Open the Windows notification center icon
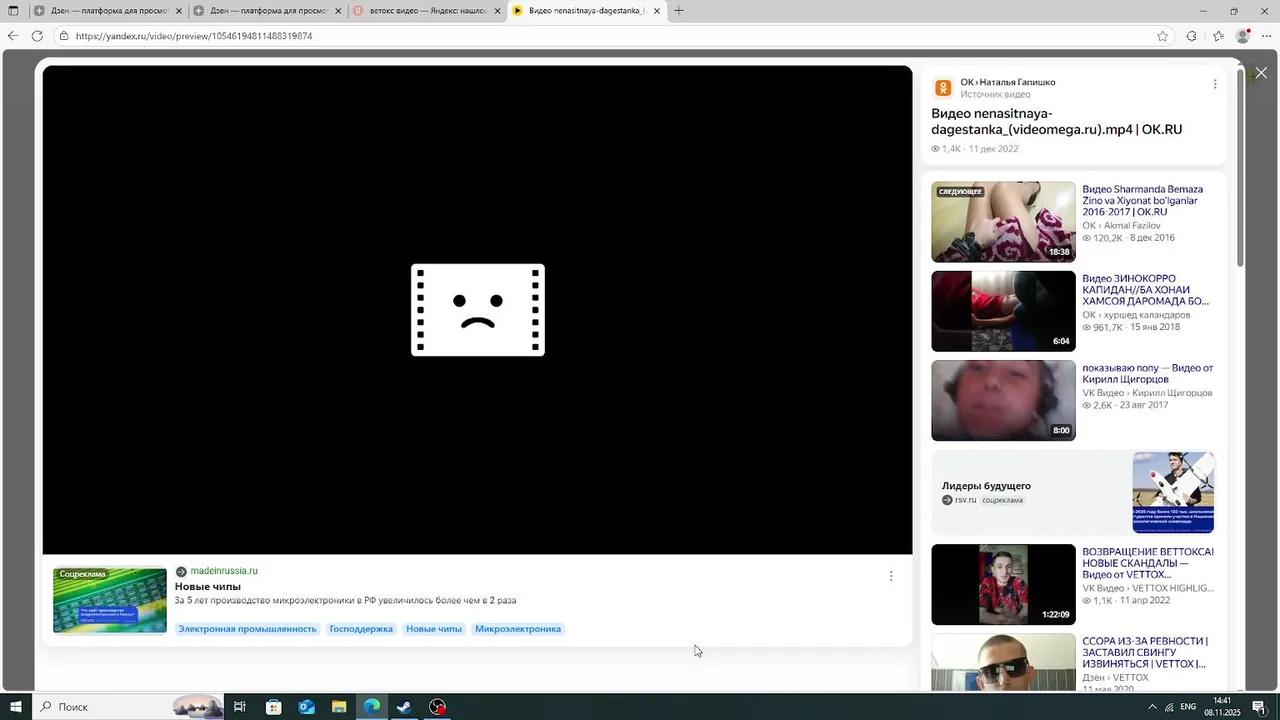1280x720 pixels. point(1259,707)
